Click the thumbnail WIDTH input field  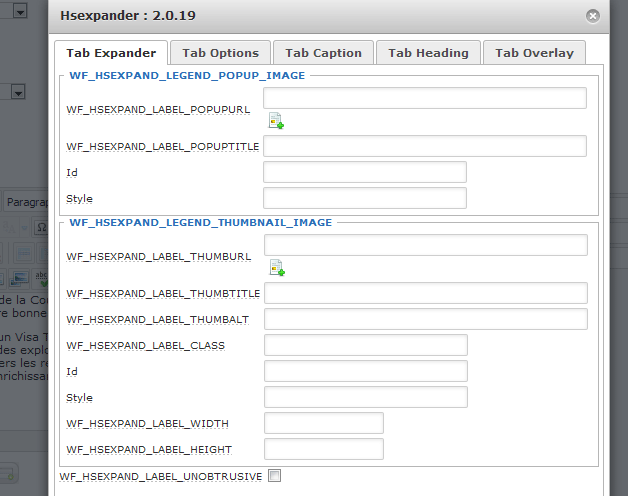tap(323, 423)
